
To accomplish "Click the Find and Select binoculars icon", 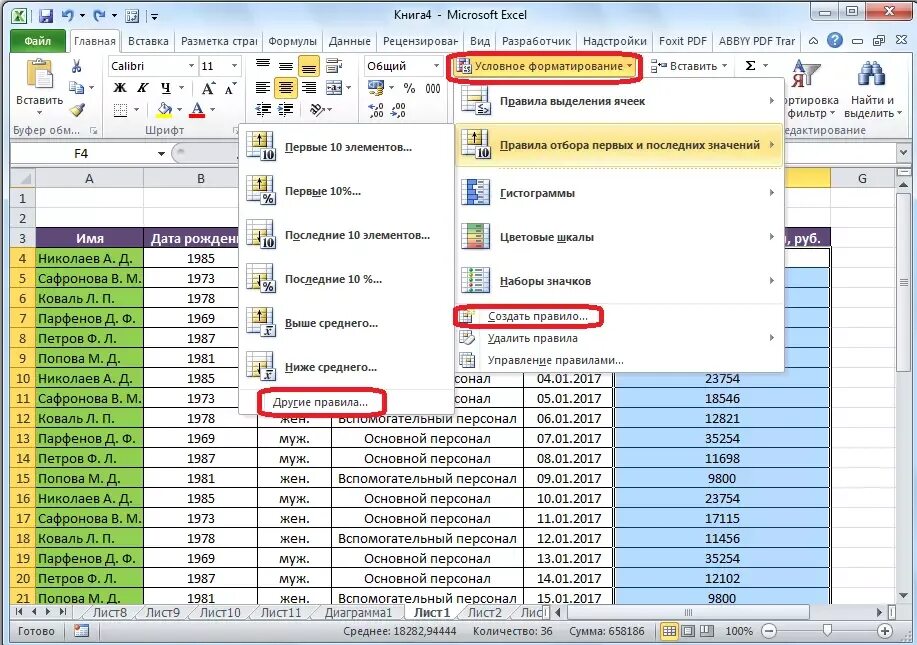I will (871, 74).
